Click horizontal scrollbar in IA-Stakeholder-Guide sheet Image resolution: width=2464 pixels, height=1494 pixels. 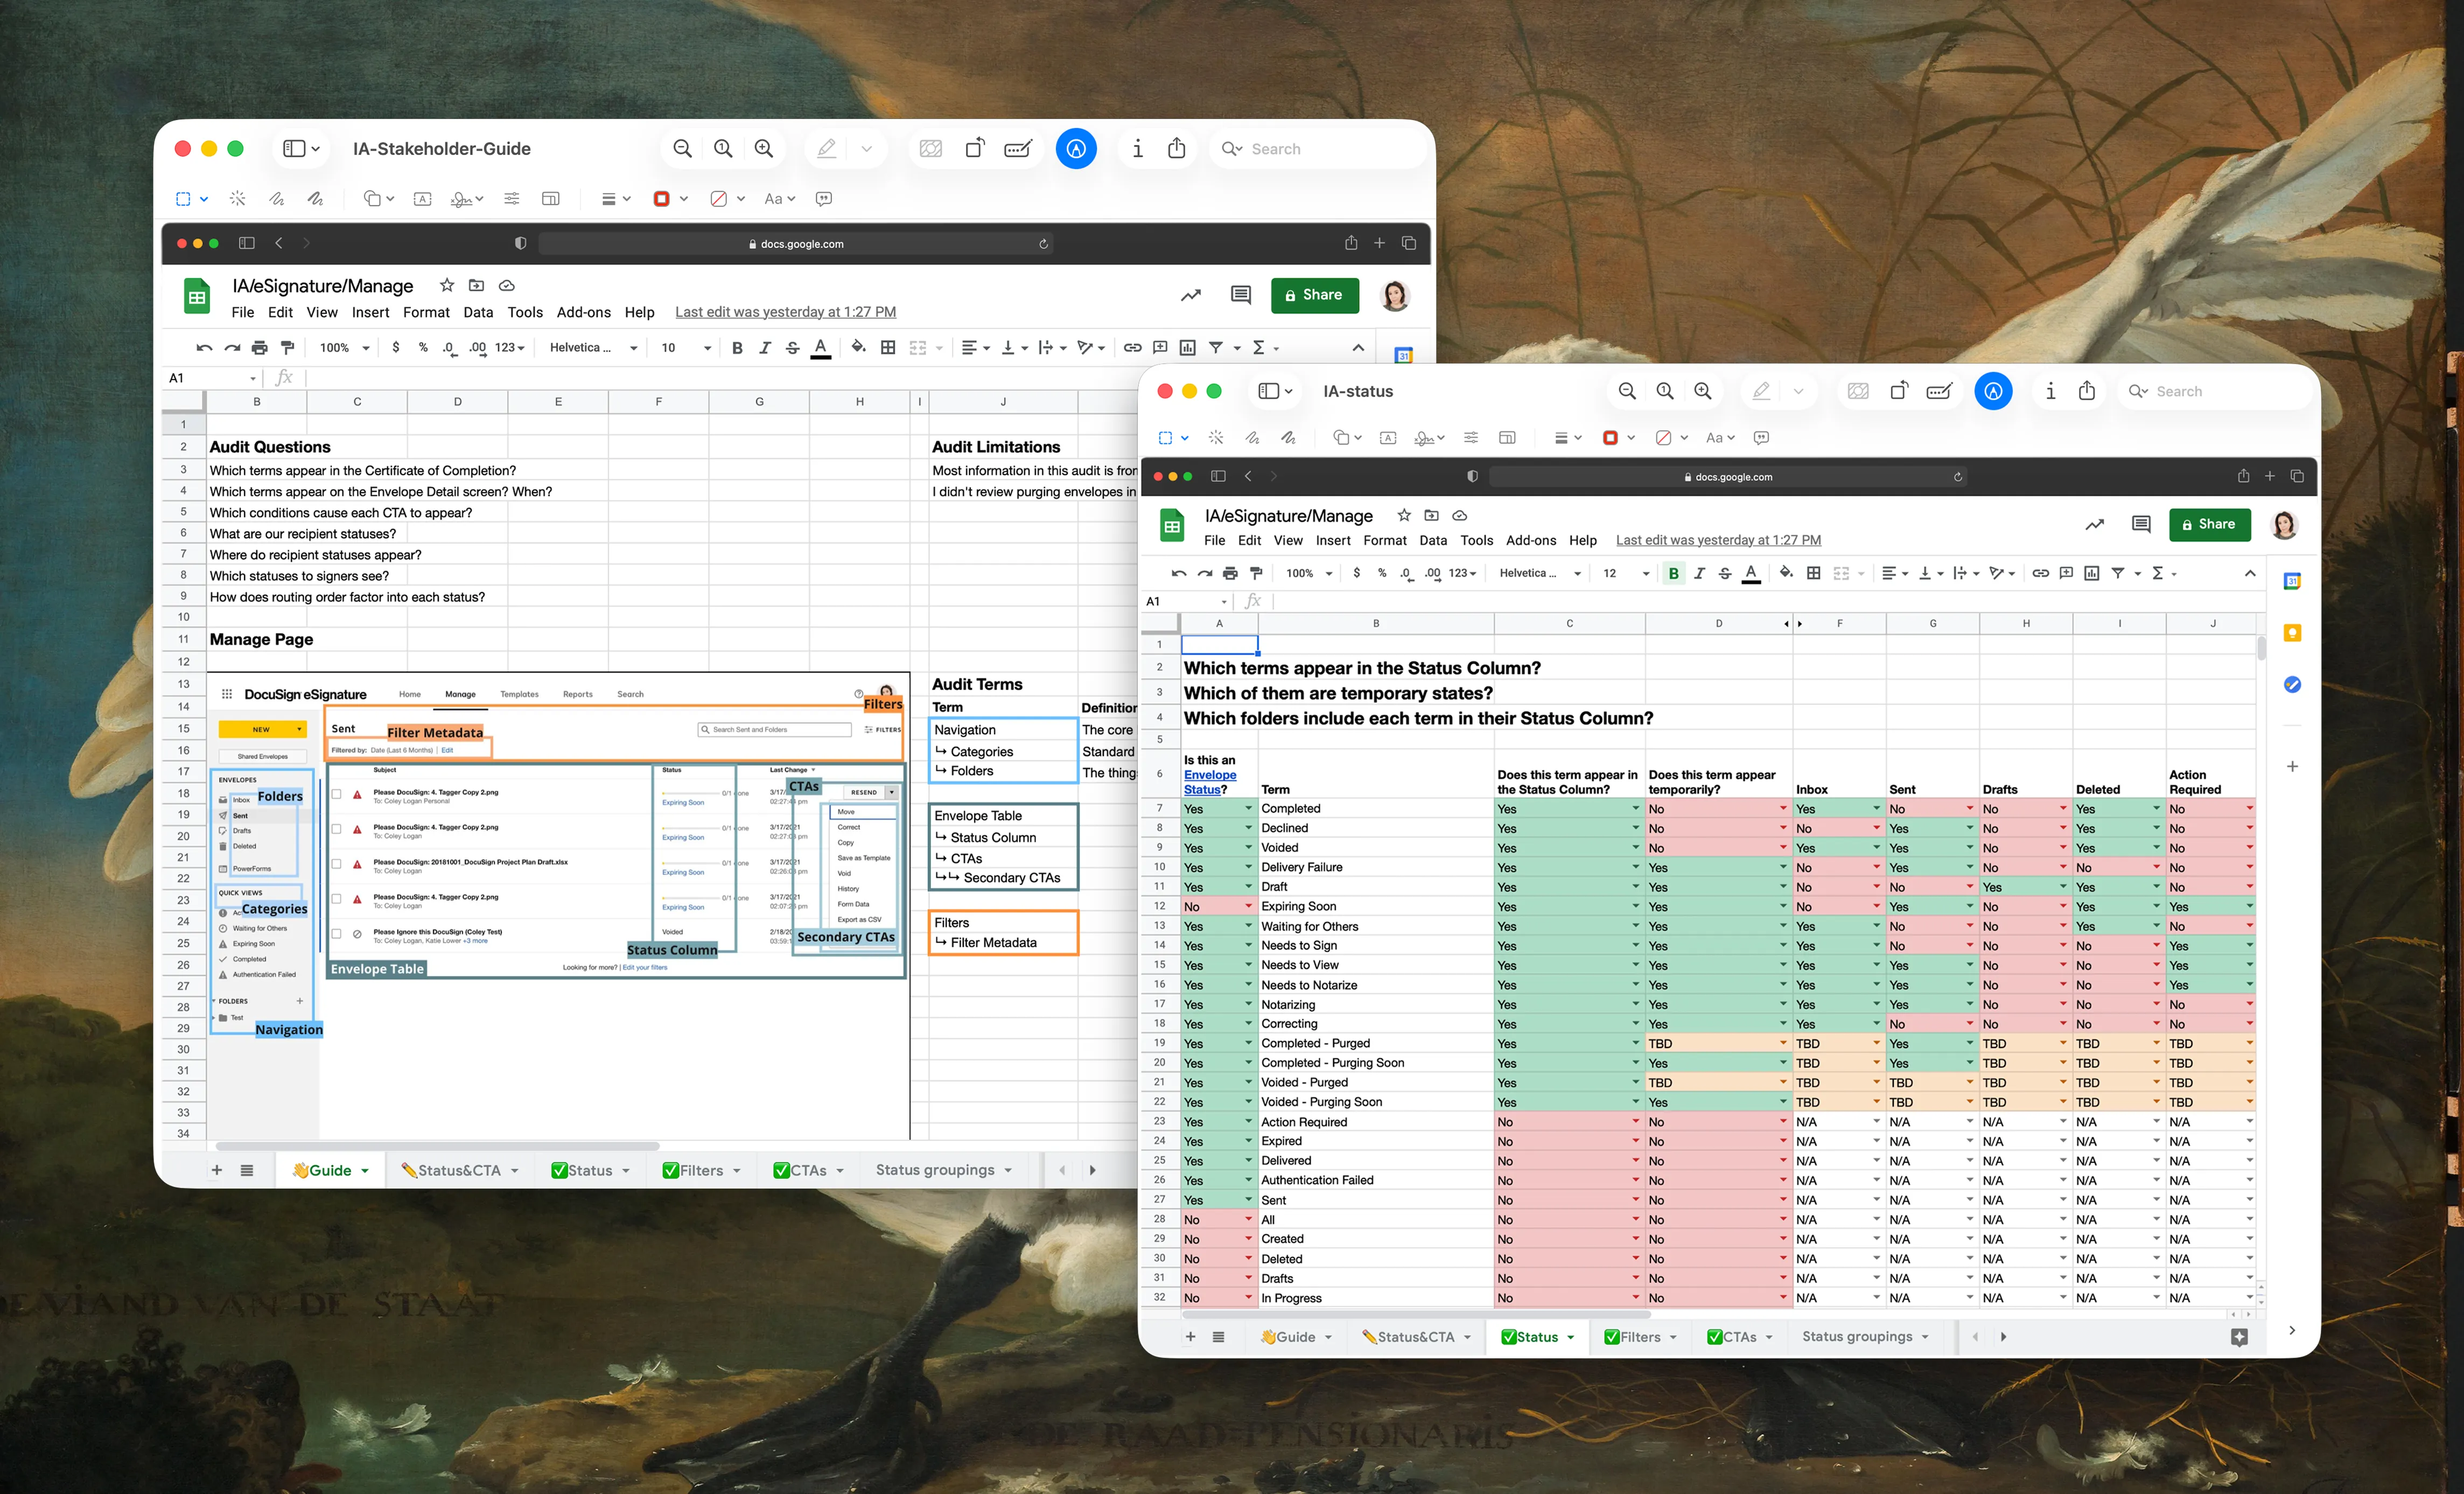[438, 1146]
